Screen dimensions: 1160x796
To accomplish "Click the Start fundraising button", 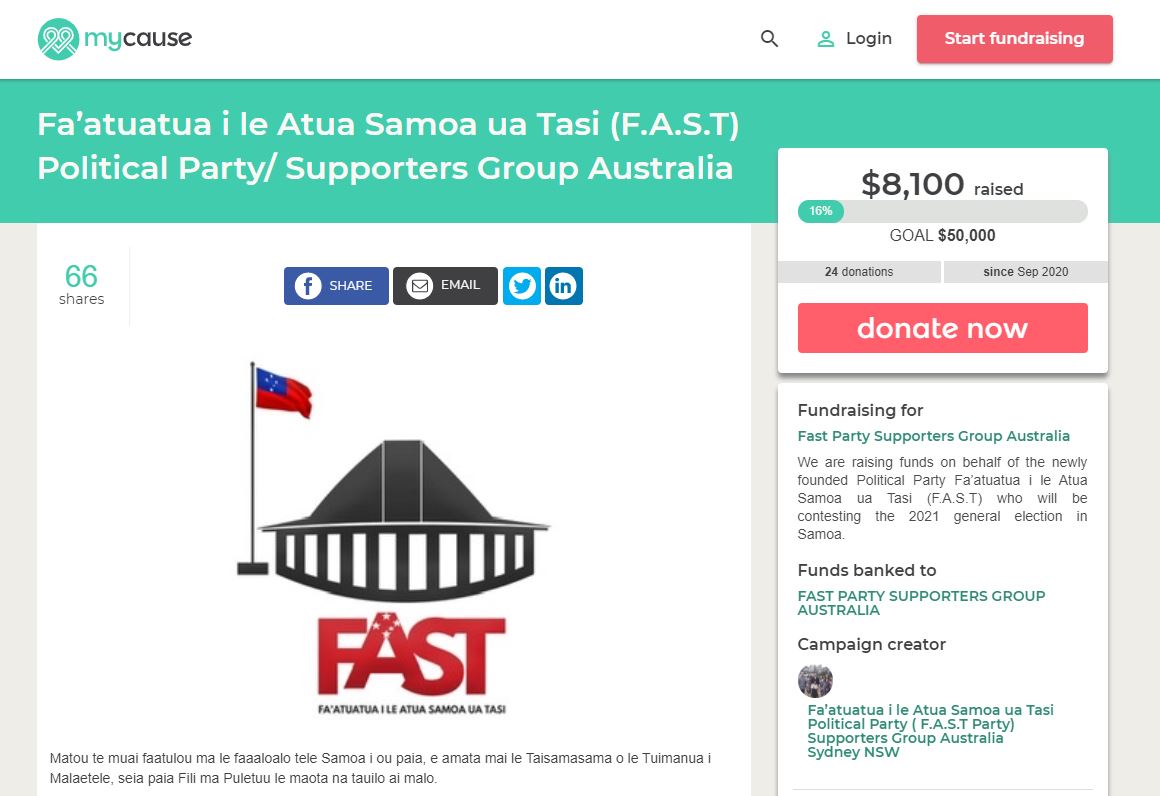I will point(1014,38).
